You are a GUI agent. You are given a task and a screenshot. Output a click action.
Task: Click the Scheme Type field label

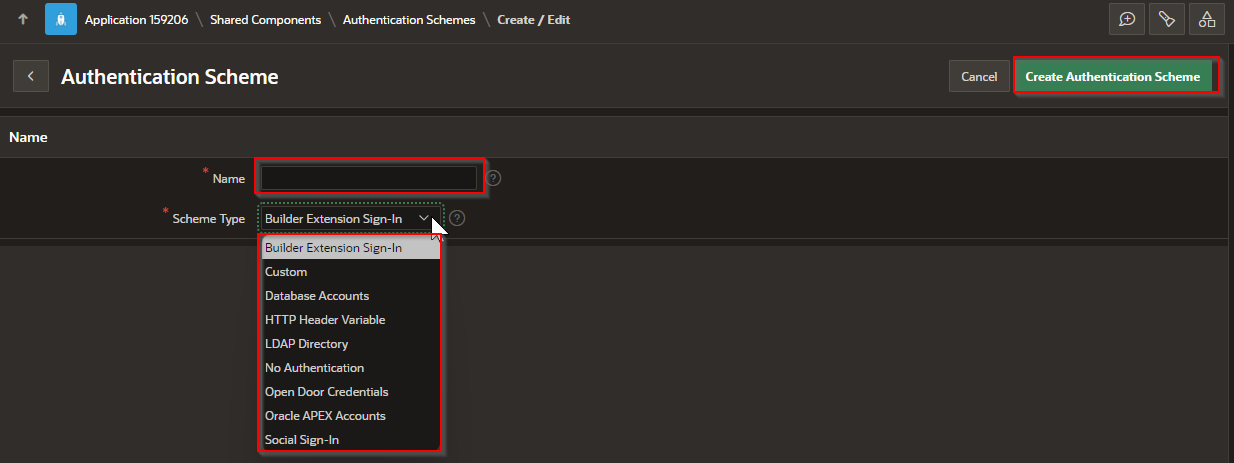coord(208,218)
